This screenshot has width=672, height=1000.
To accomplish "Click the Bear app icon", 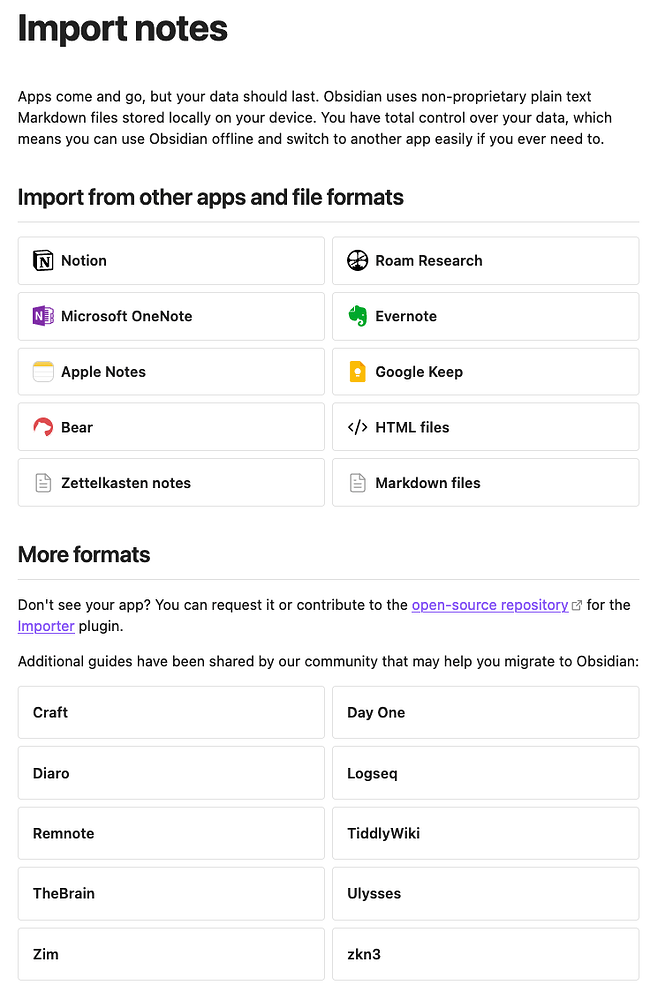I will pos(42,427).
